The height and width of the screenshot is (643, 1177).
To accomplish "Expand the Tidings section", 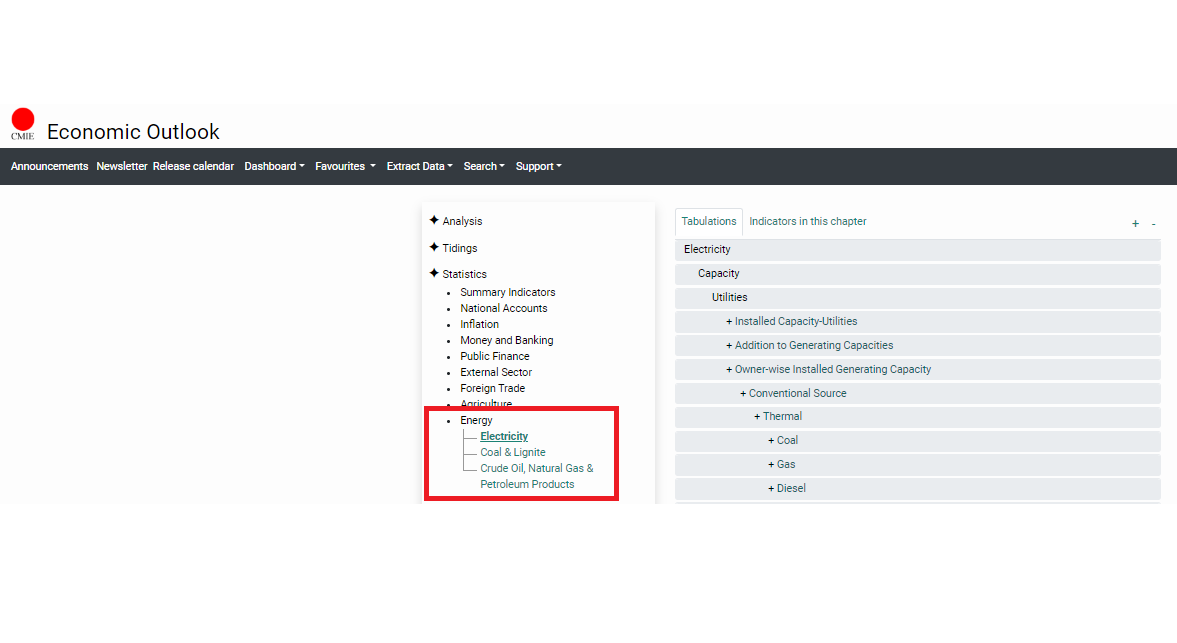I will click(x=459, y=248).
